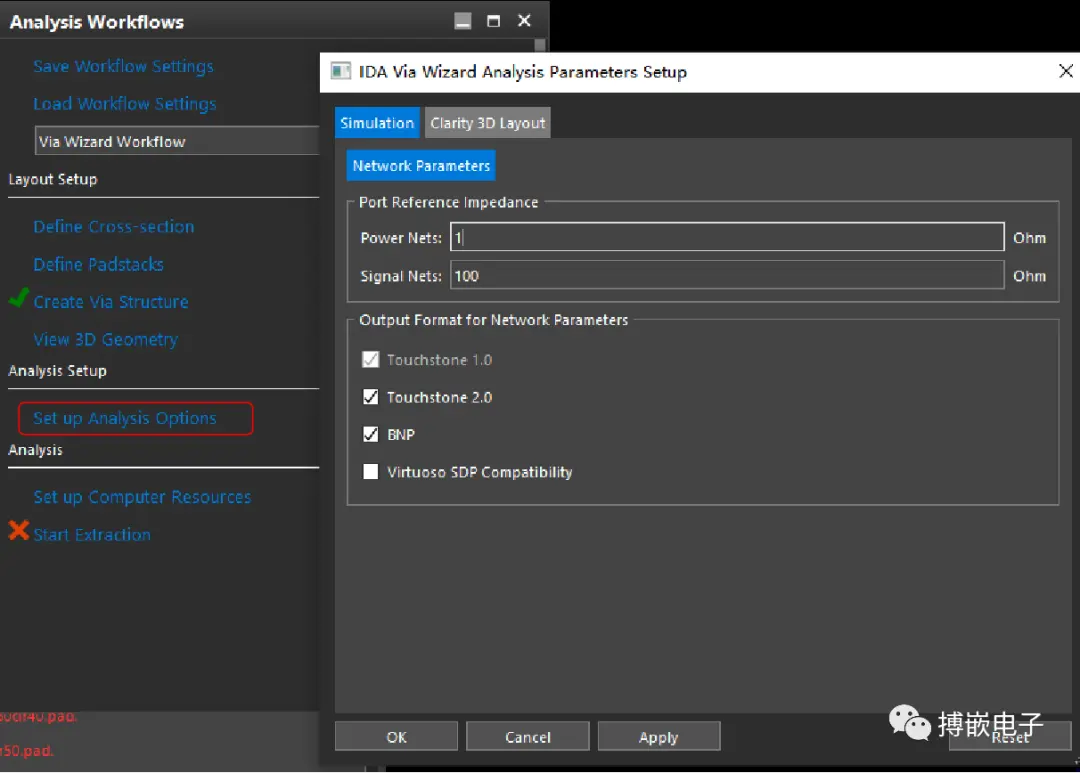
Task: Uncheck the BNP output format
Action: (x=371, y=434)
